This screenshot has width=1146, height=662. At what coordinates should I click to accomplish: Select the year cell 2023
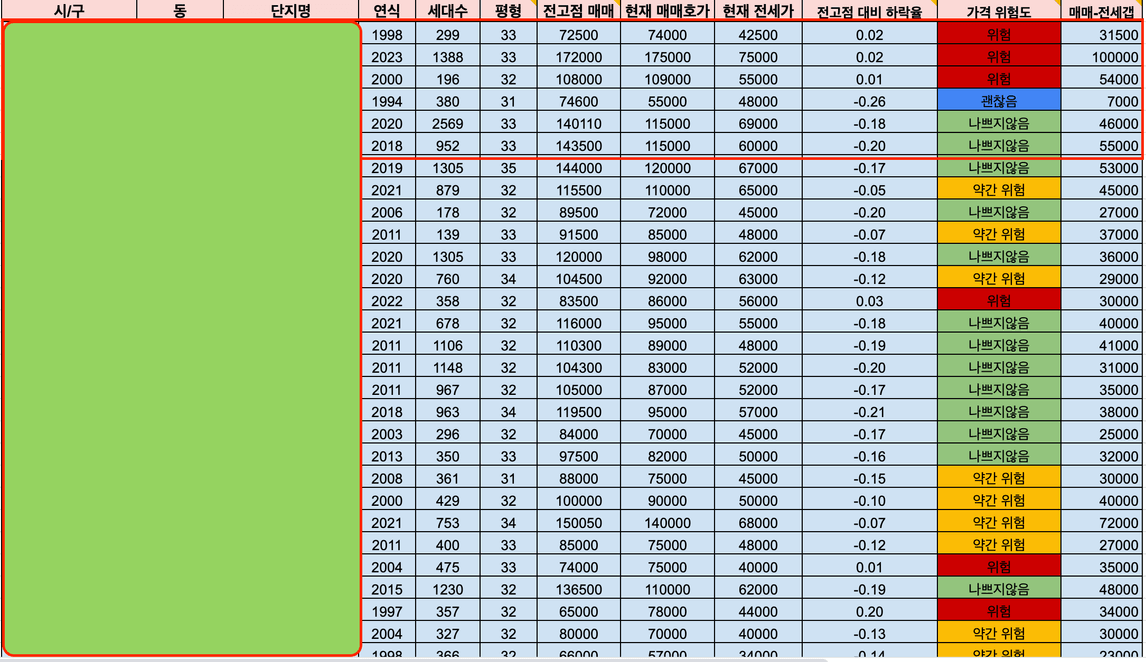pyautogui.click(x=387, y=57)
